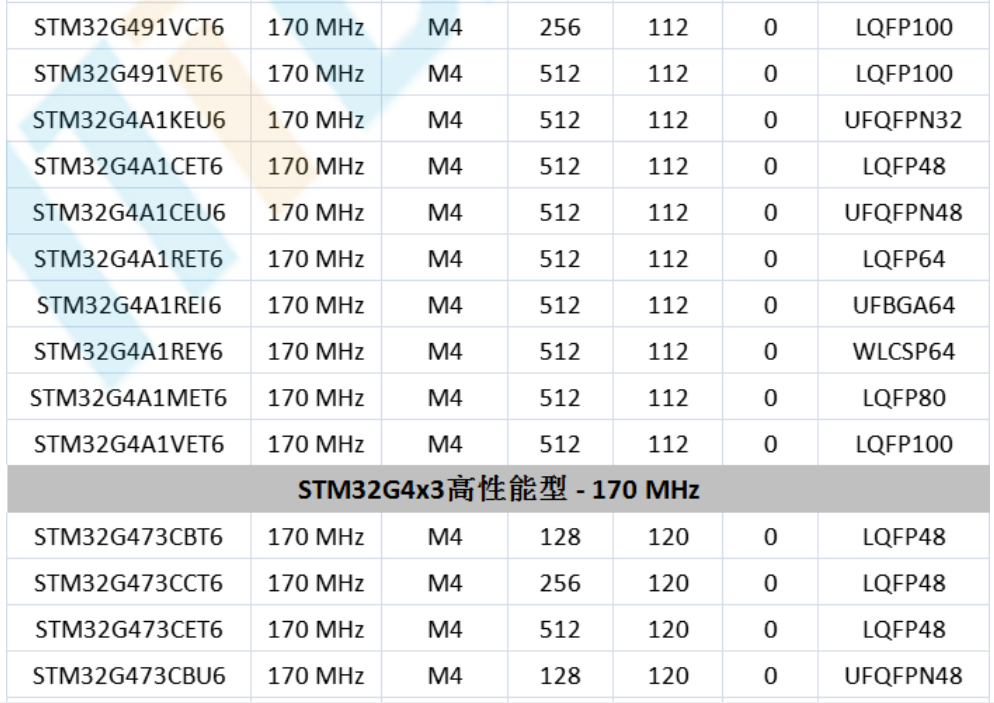Click the STM32G4A1REI6 cell
The height and width of the screenshot is (703, 994).
pyautogui.click(x=128, y=305)
